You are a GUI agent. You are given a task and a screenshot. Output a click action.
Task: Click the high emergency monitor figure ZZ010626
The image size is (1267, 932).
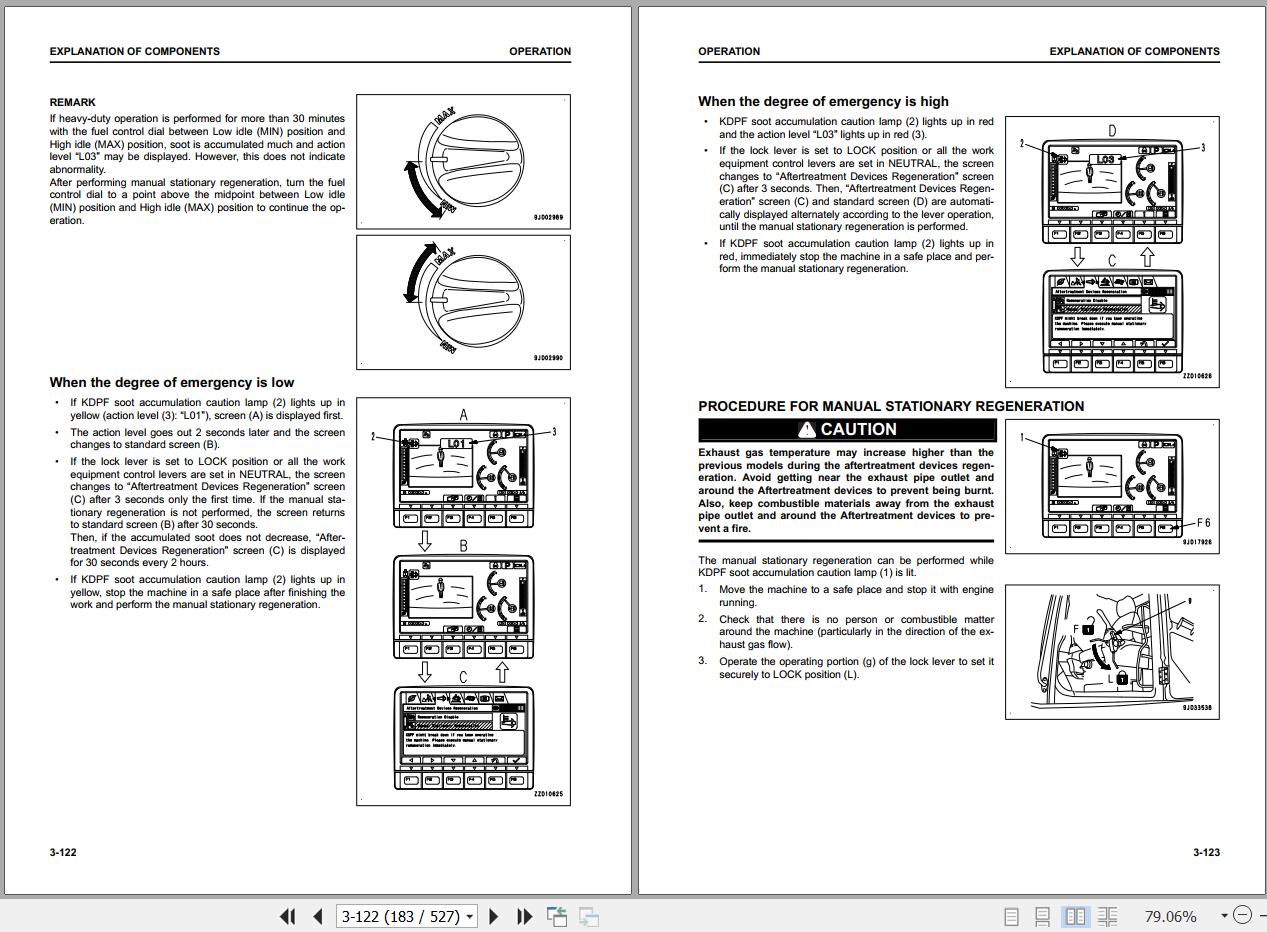point(1112,252)
